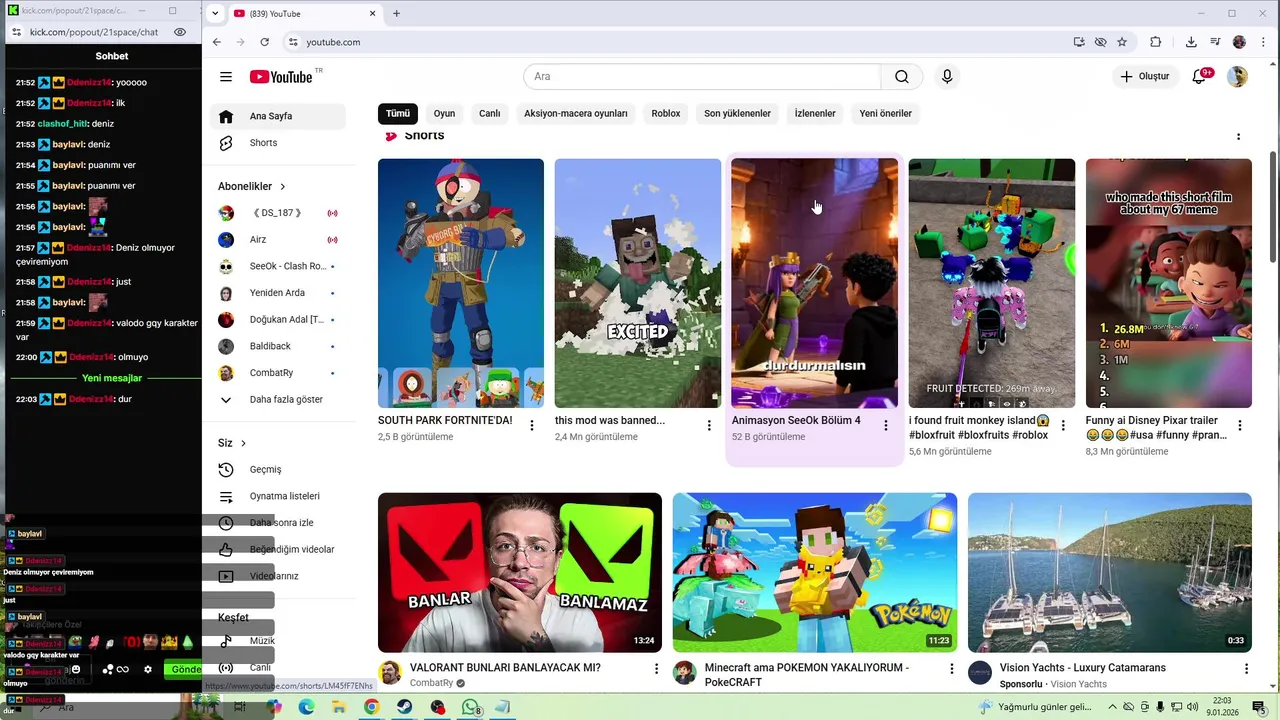This screenshot has width=1280, height=720.
Task: Open Chrome three-dot menu
Action: click(1262, 42)
